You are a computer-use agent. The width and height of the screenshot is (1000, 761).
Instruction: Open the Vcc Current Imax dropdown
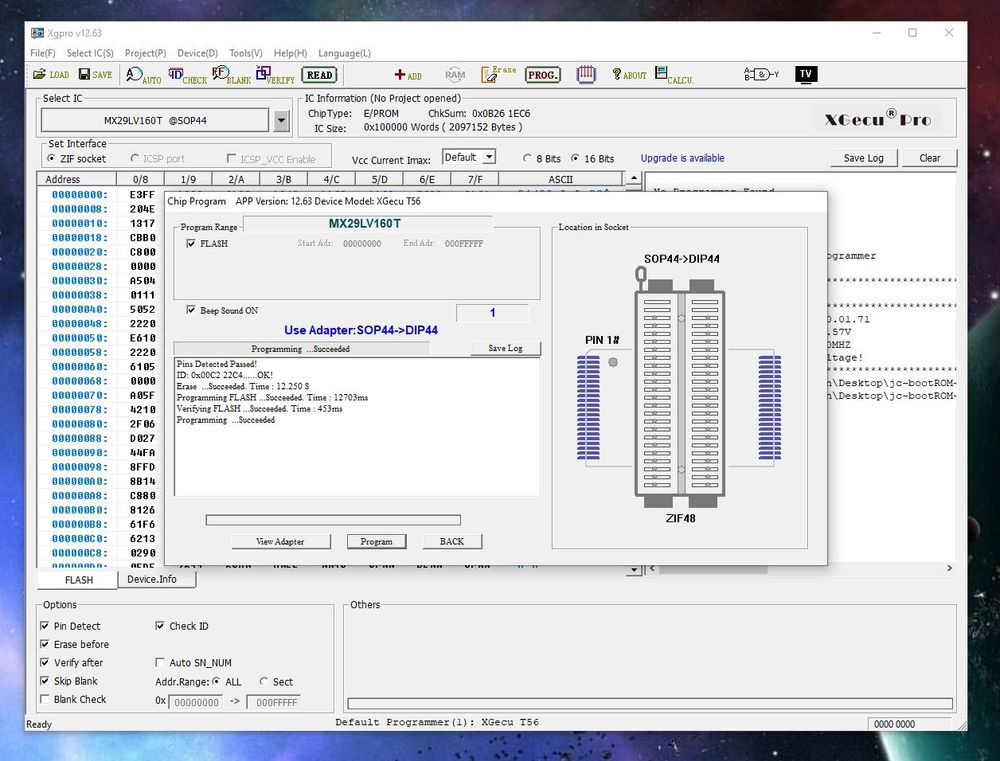tap(489, 158)
